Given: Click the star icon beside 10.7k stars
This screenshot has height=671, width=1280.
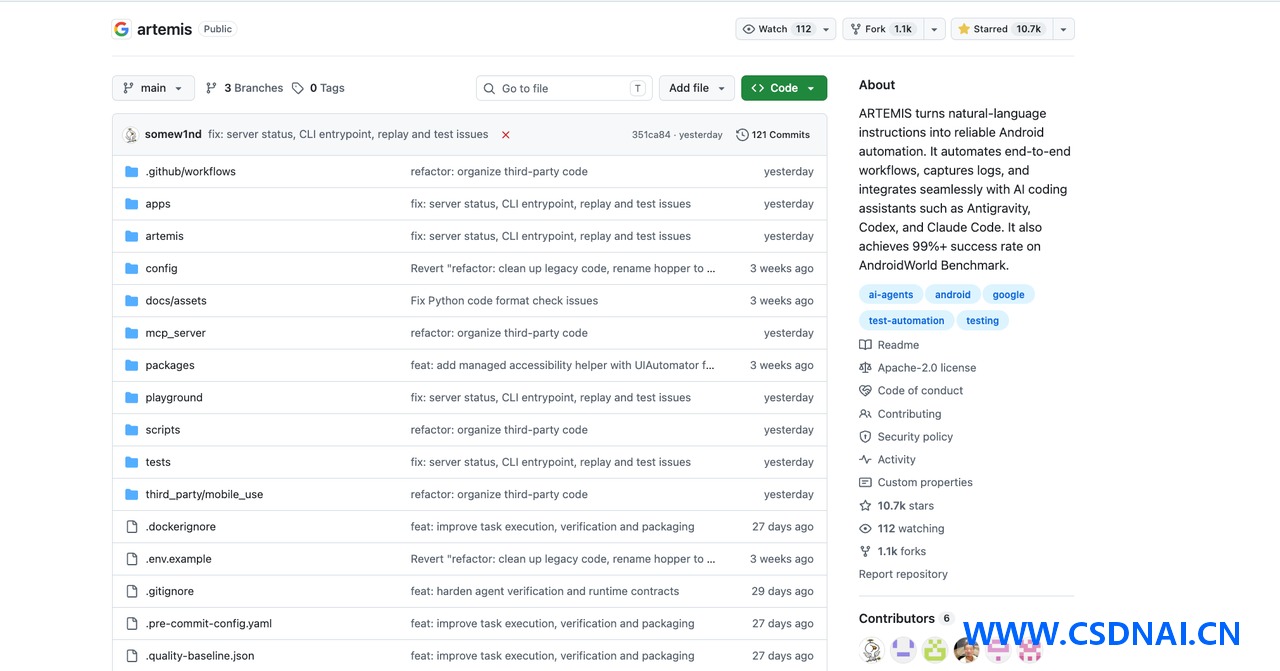Looking at the screenshot, I should [x=865, y=506].
